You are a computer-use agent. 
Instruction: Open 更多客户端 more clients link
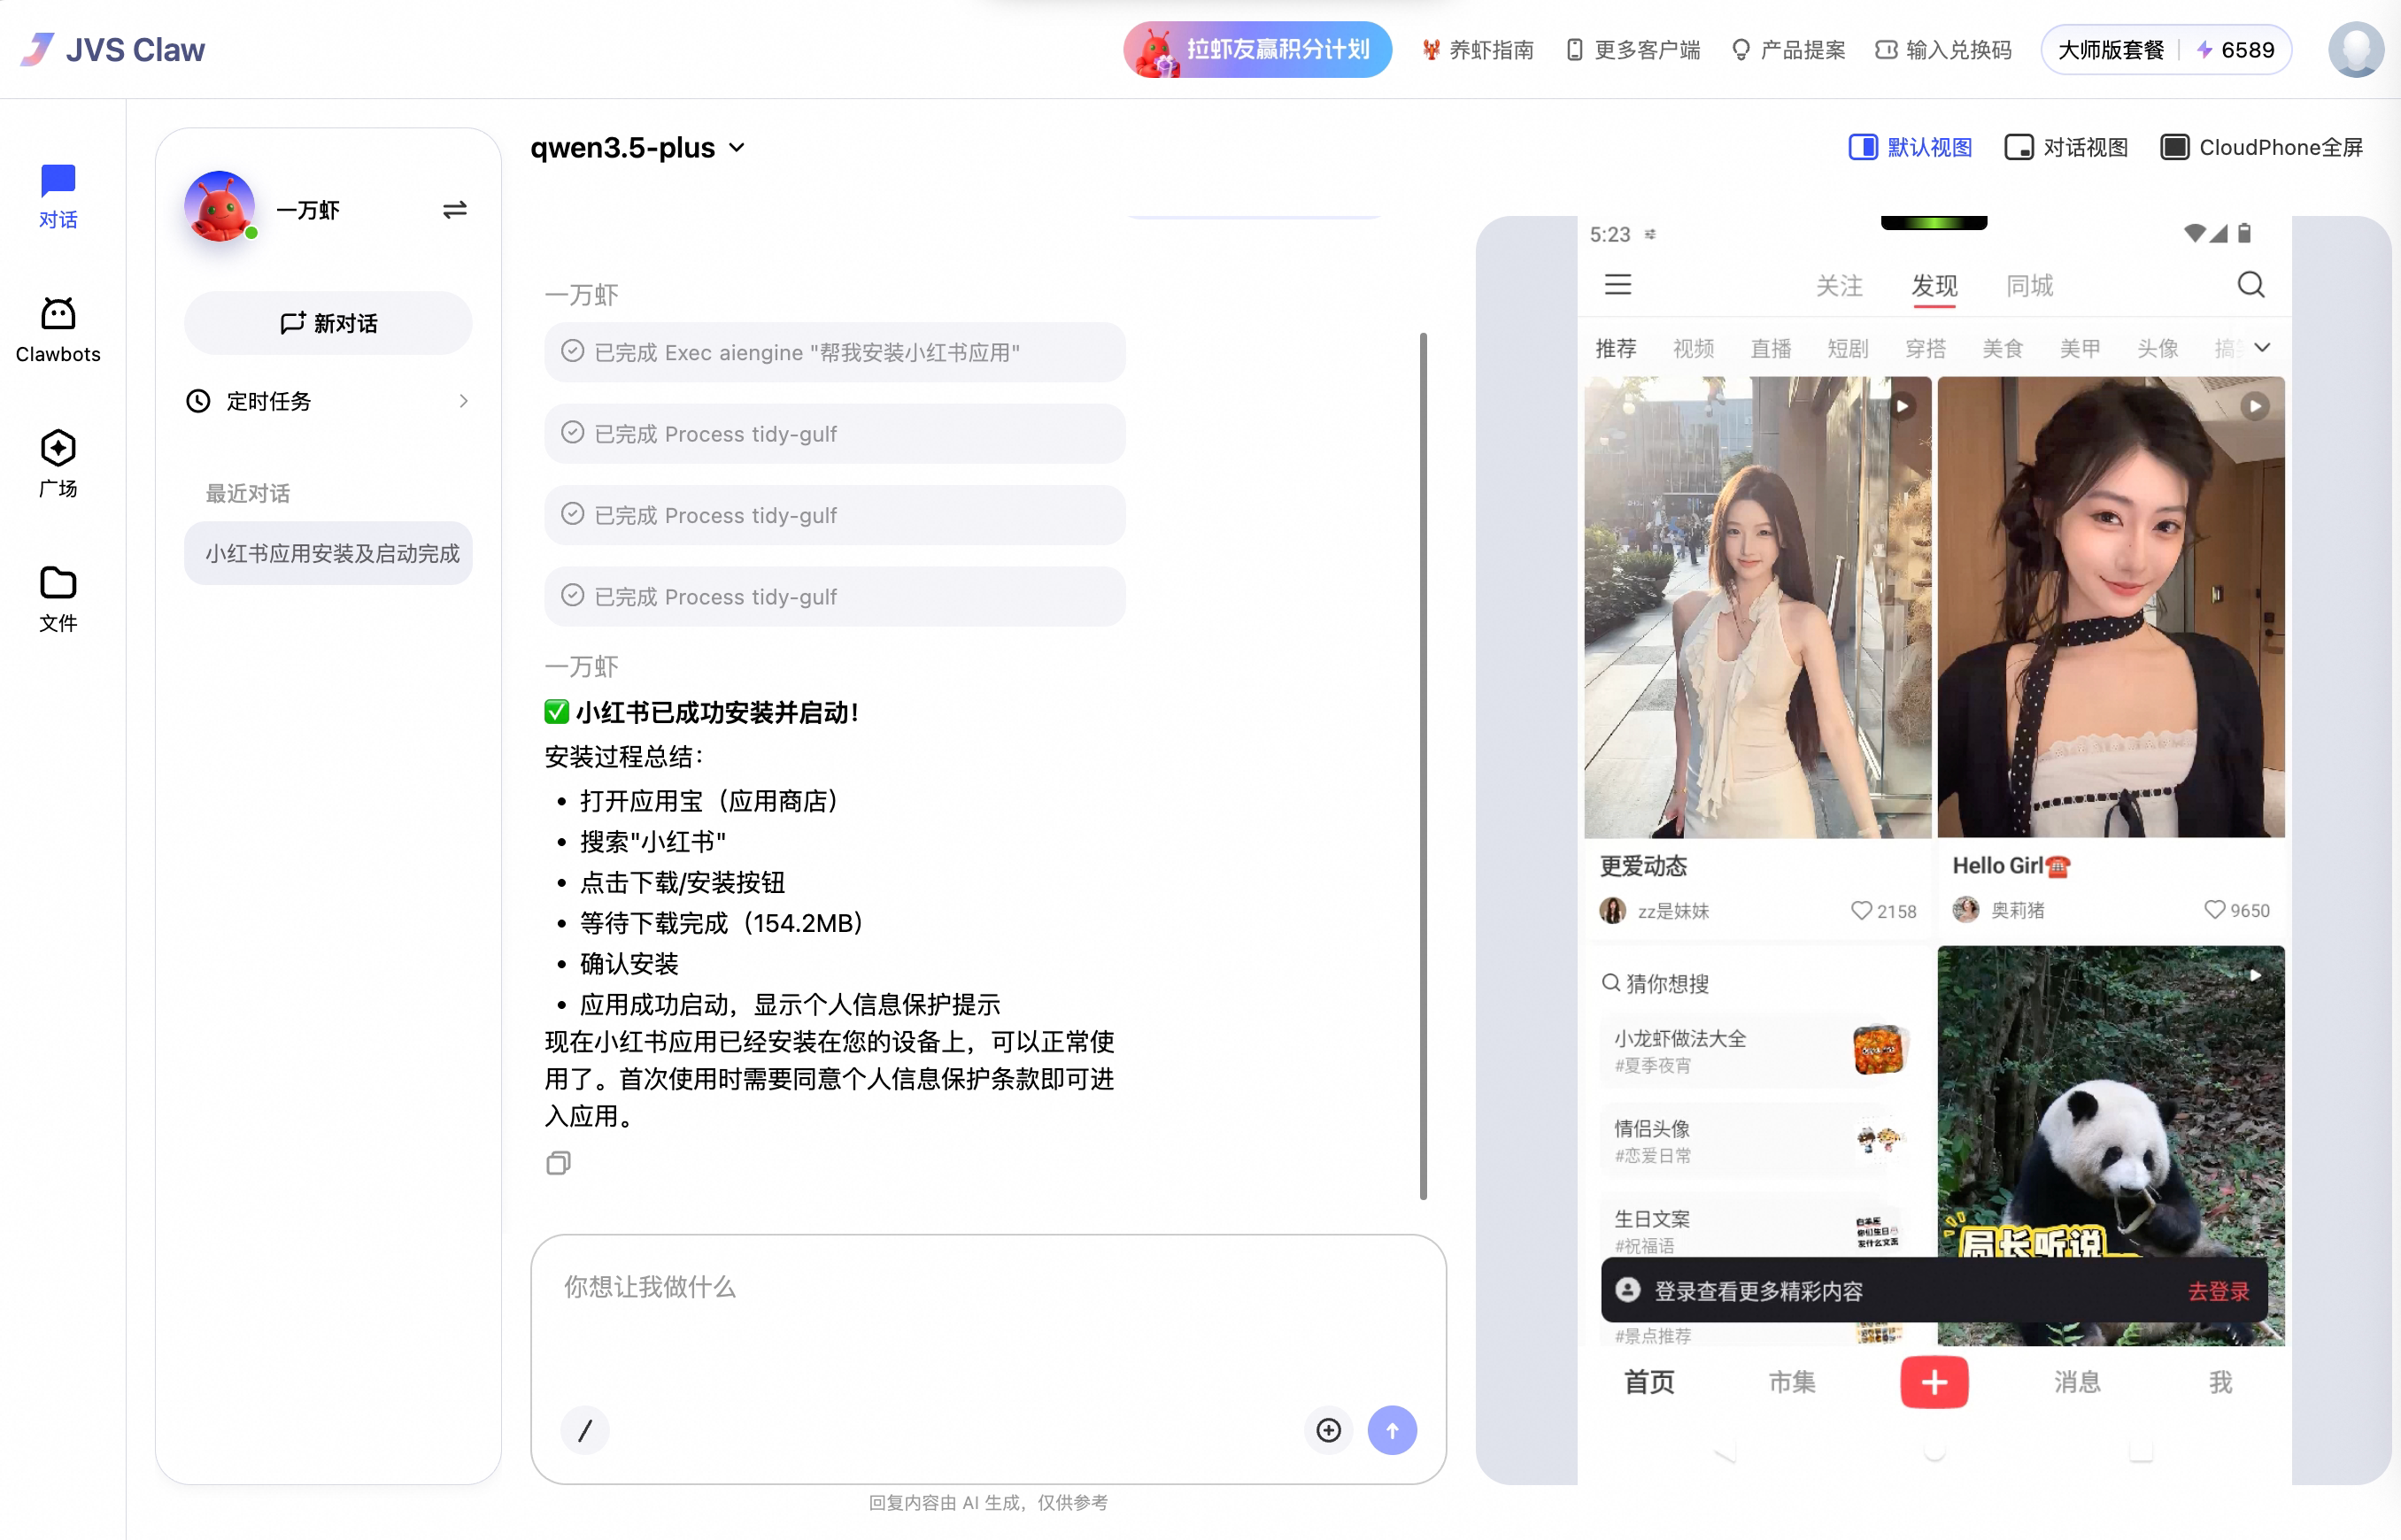click(x=1633, y=49)
